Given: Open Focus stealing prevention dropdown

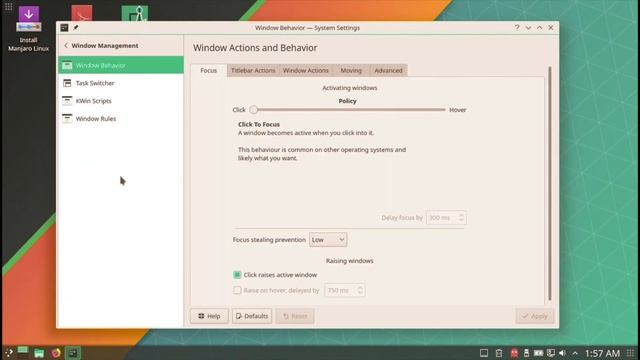Looking at the screenshot, I should pyautogui.click(x=328, y=240).
